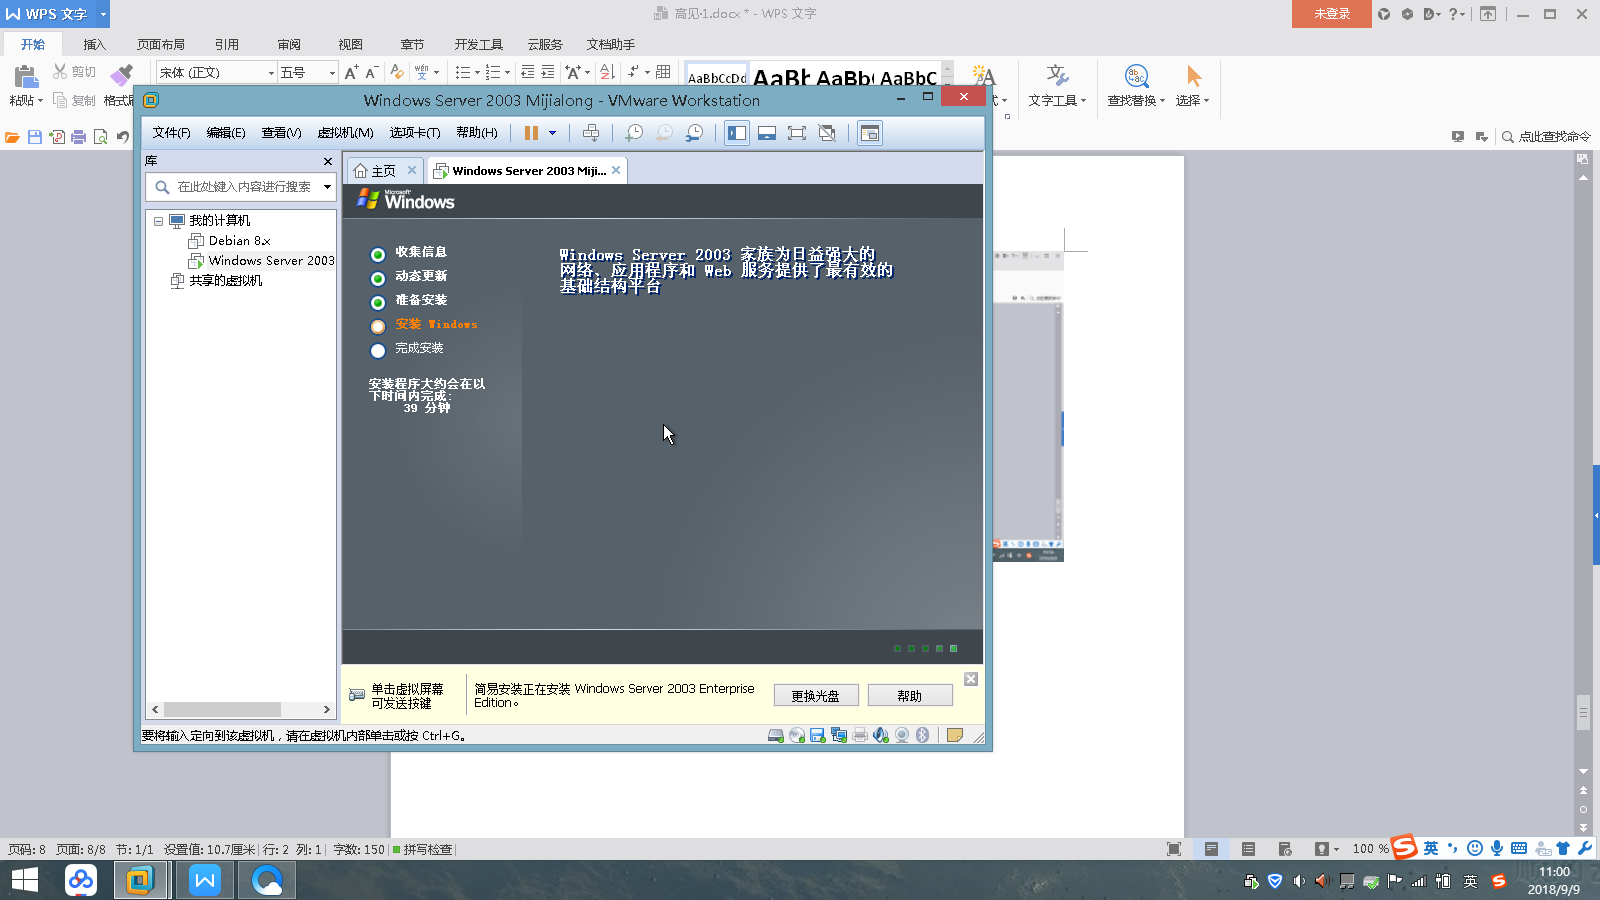Click the network adapter status icon
The width and height of the screenshot is (1600, 900).
tap(839, 735)
